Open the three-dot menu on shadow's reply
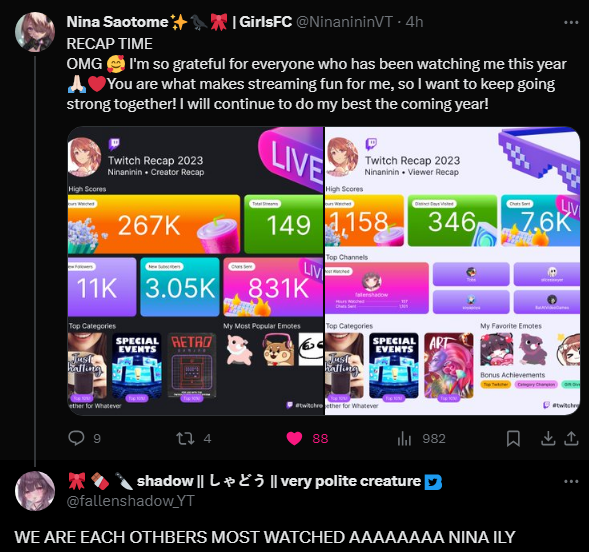 pyautogui.click(x=571, y=481)
